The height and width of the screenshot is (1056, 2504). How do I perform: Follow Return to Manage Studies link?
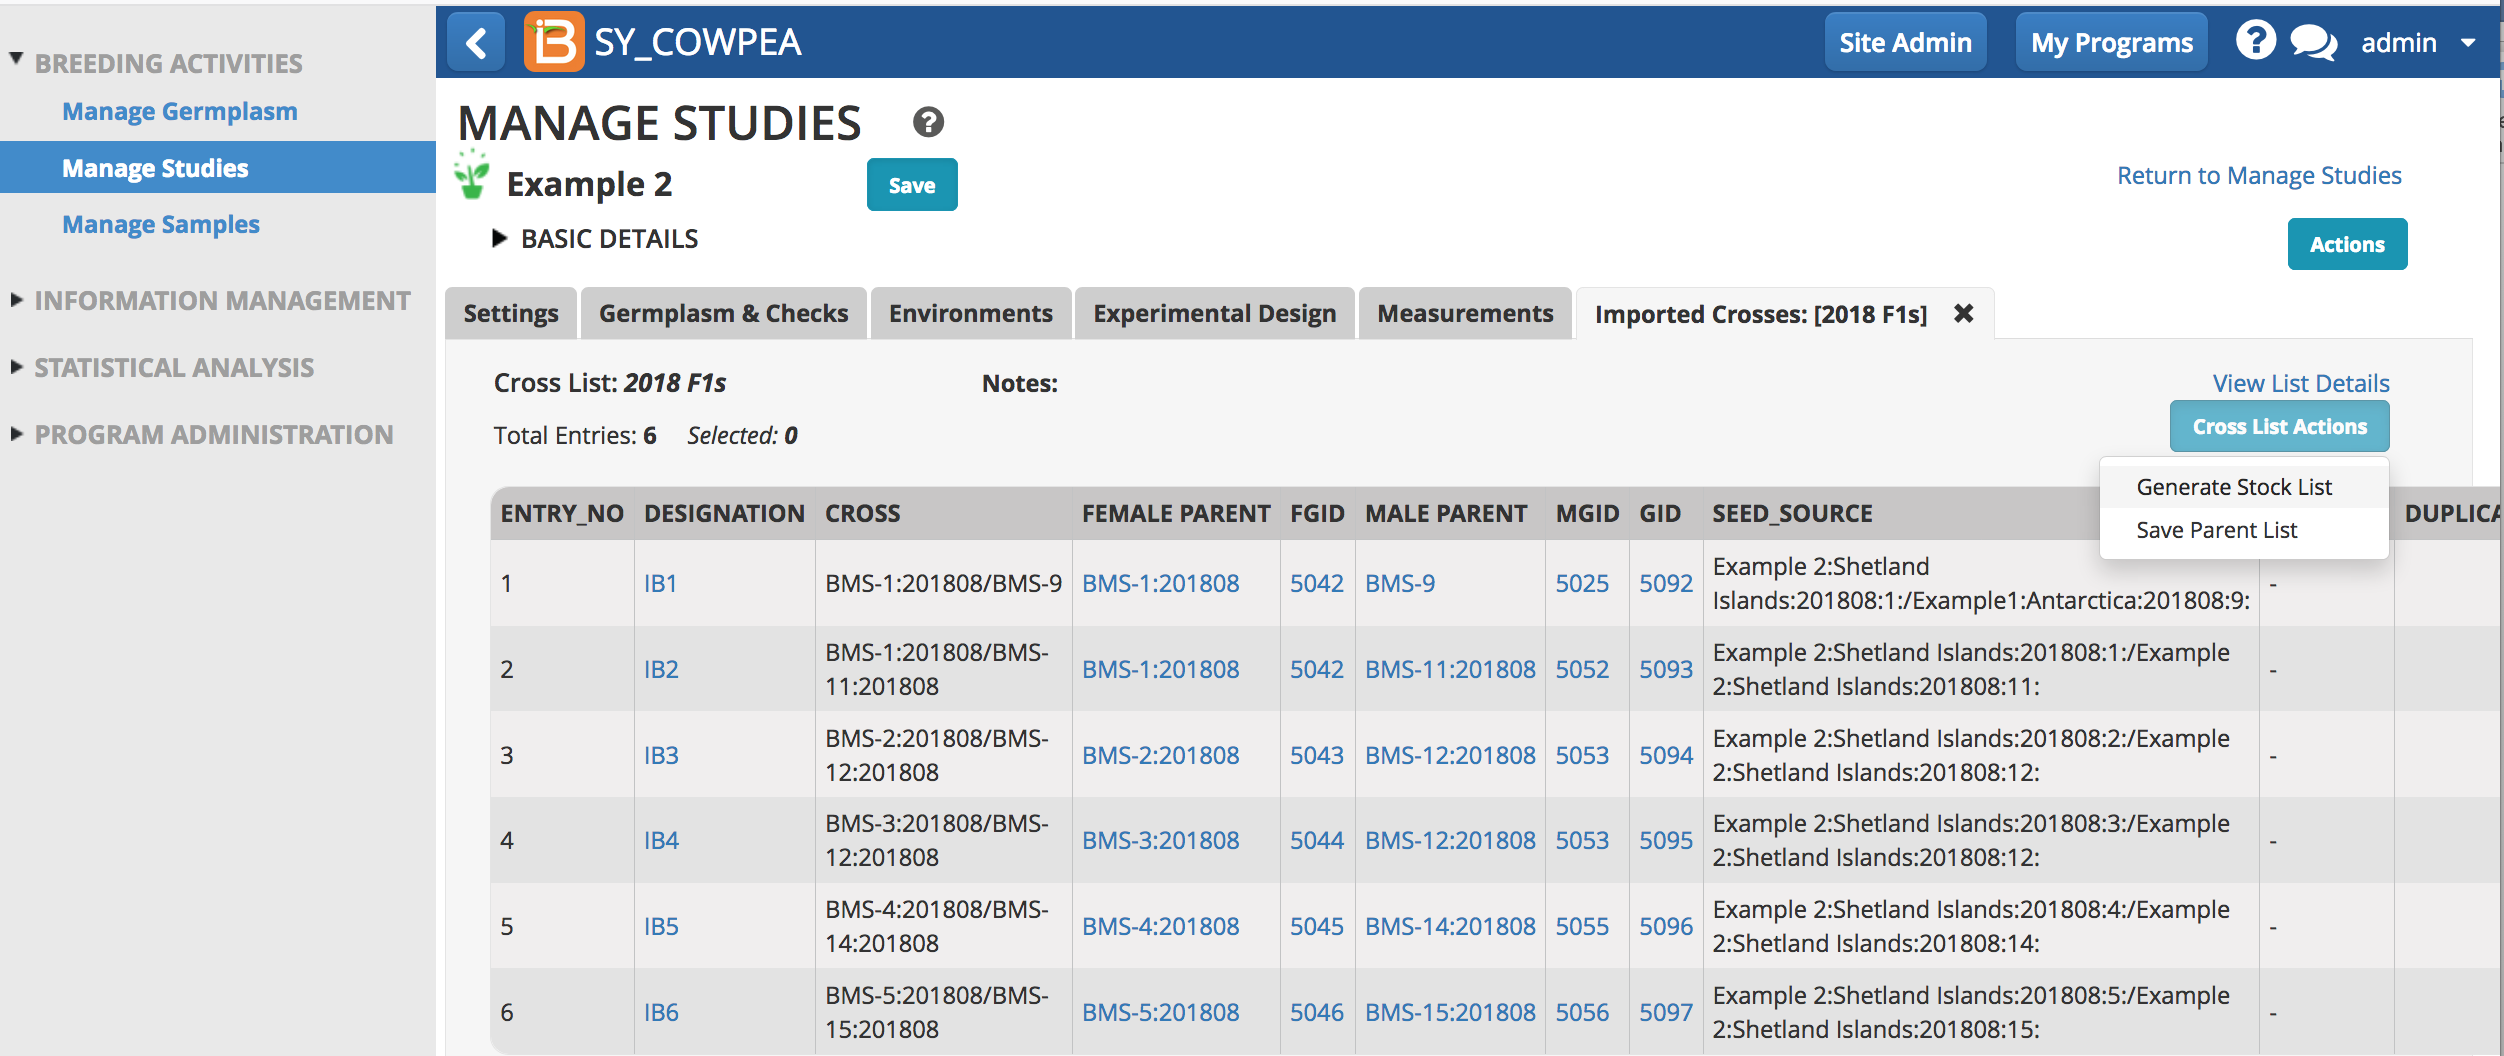coord(2259,175)
